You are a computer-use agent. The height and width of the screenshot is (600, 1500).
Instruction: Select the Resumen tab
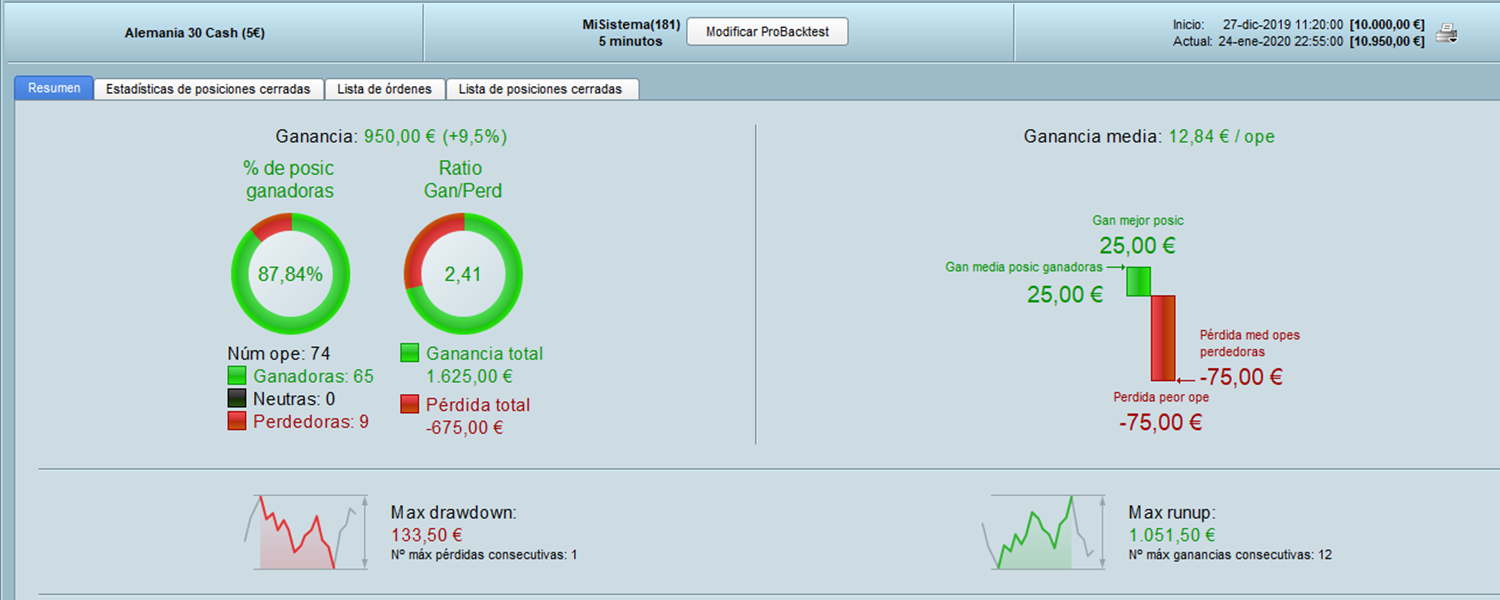coord(53,88)
